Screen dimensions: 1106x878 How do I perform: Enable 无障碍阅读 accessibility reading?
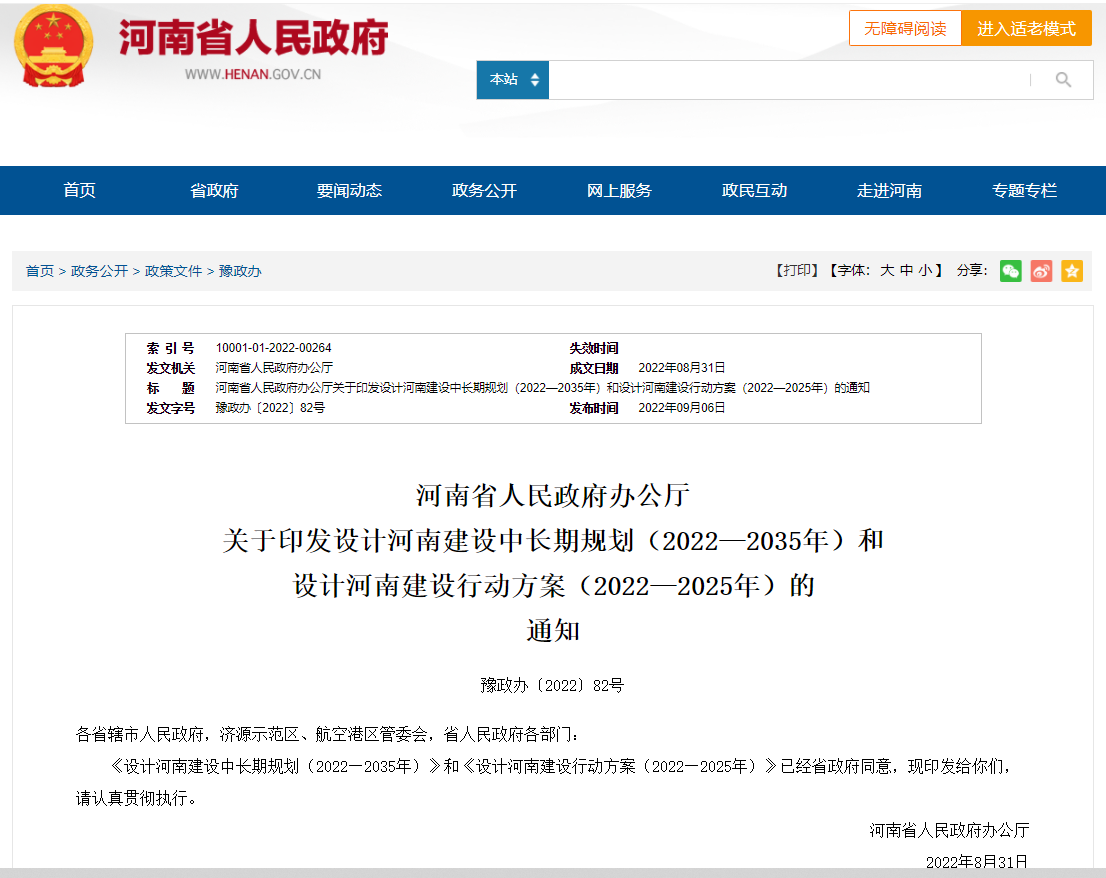[x=905, y=28]
